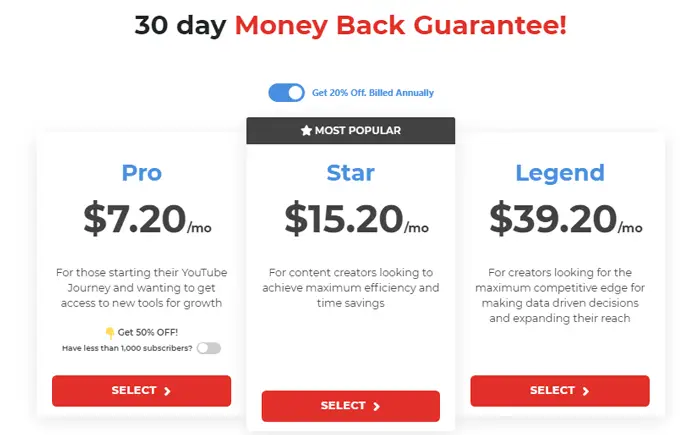The width and height of the screenshot is (700, 435).
Task: Click the $39.20/mo price text
Action: click(566, 219)
